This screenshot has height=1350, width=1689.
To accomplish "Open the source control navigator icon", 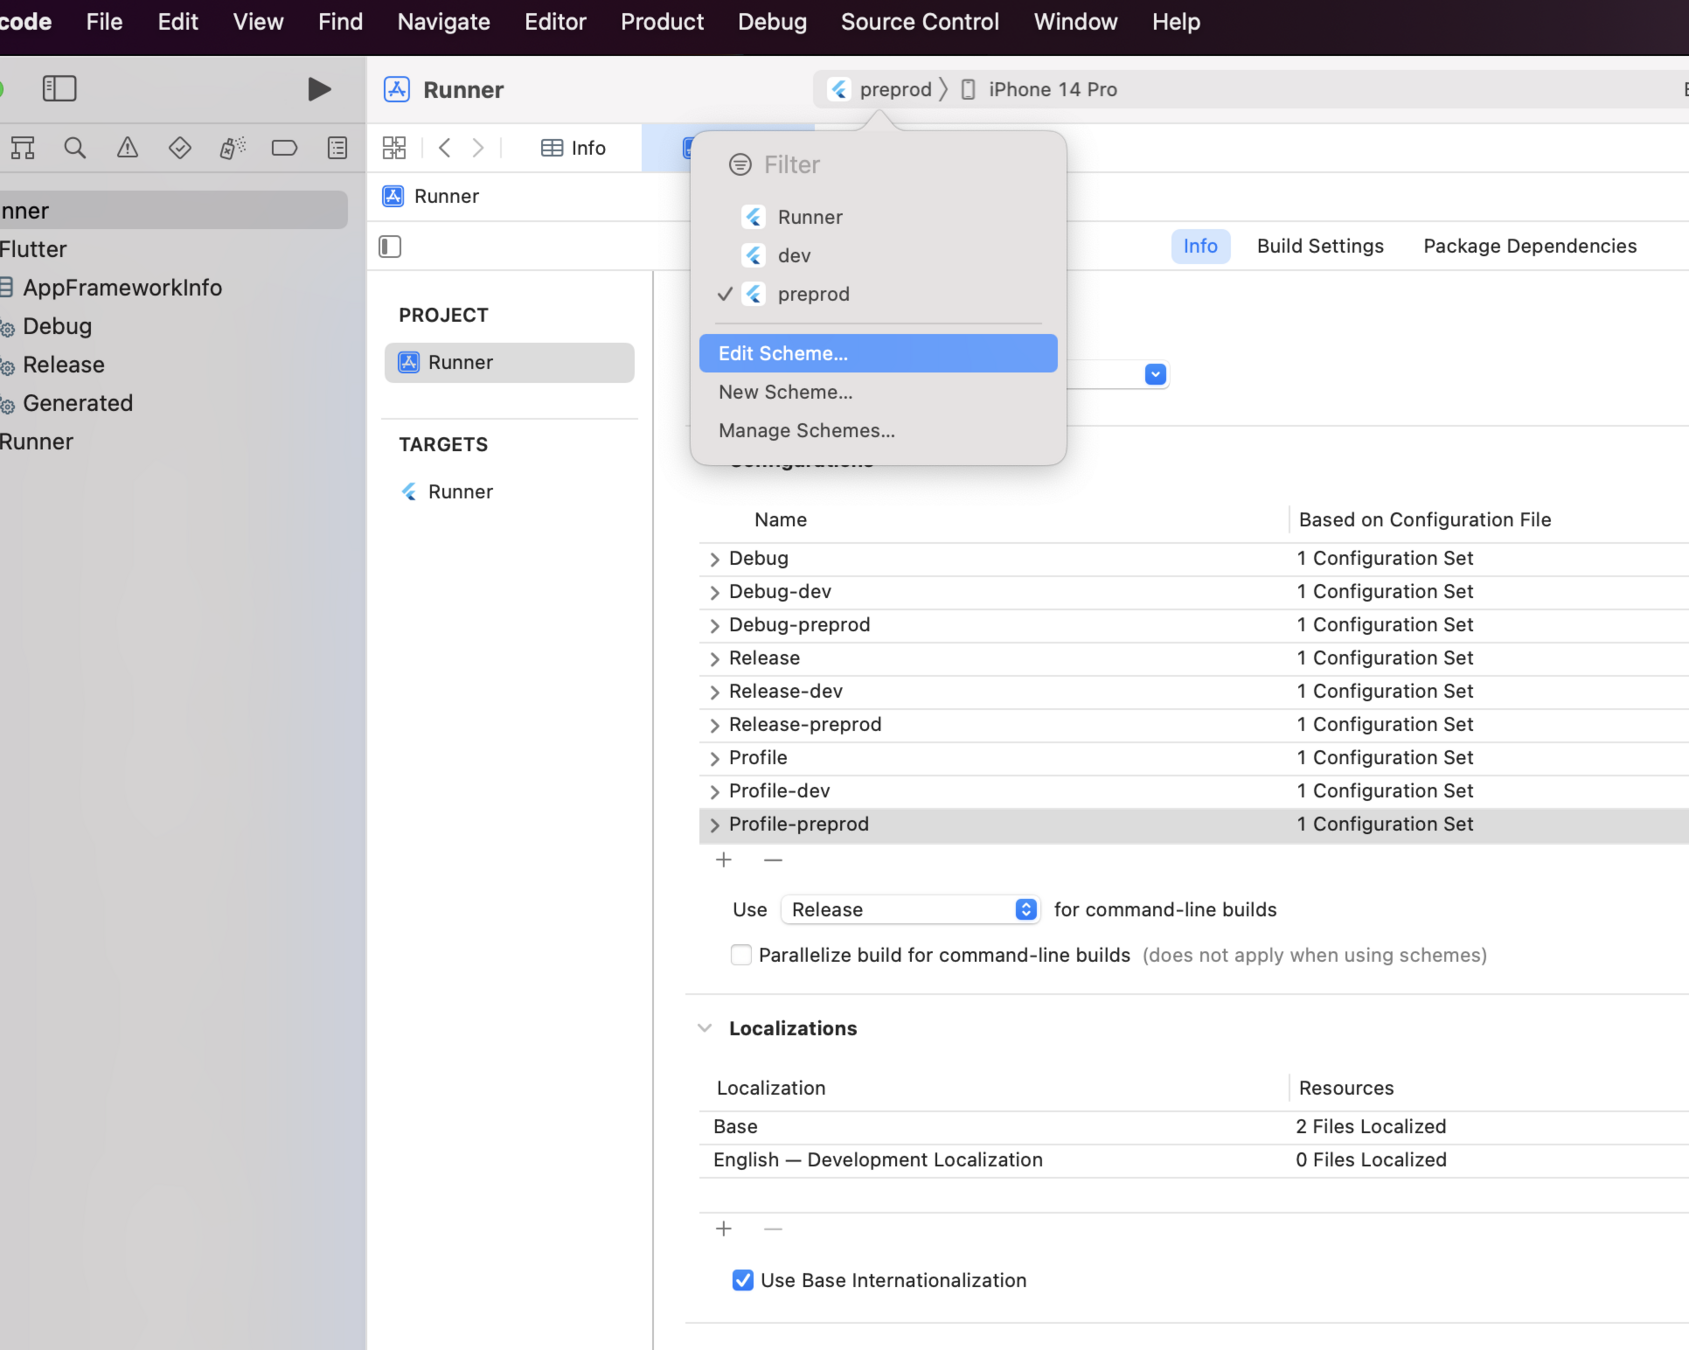I will click(23, 148).
